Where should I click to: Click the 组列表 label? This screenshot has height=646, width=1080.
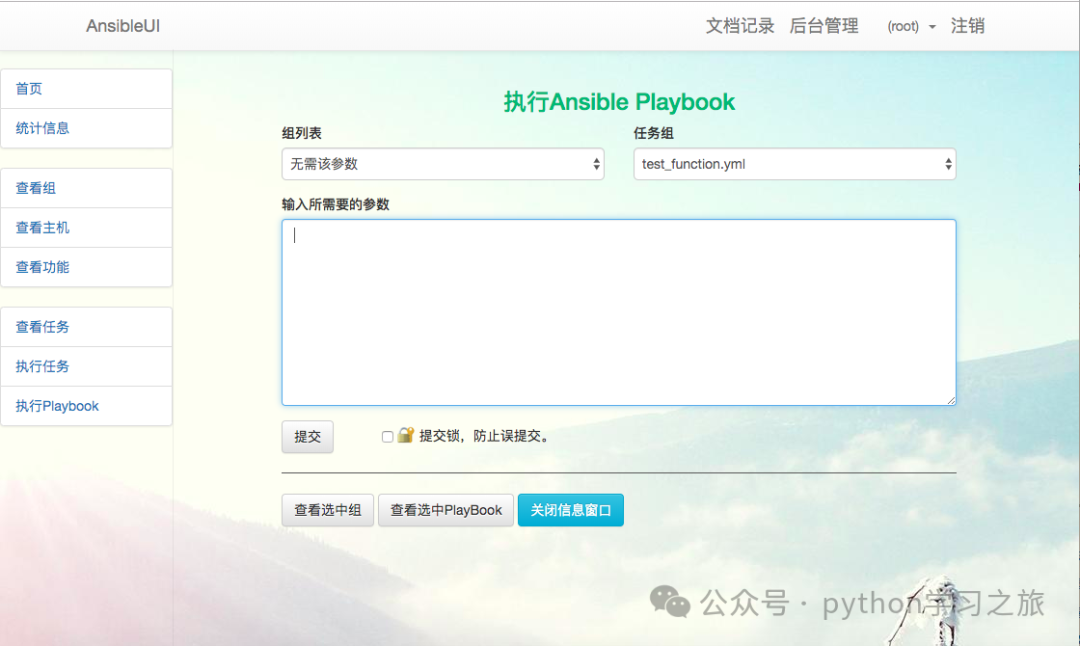point(302,134)
